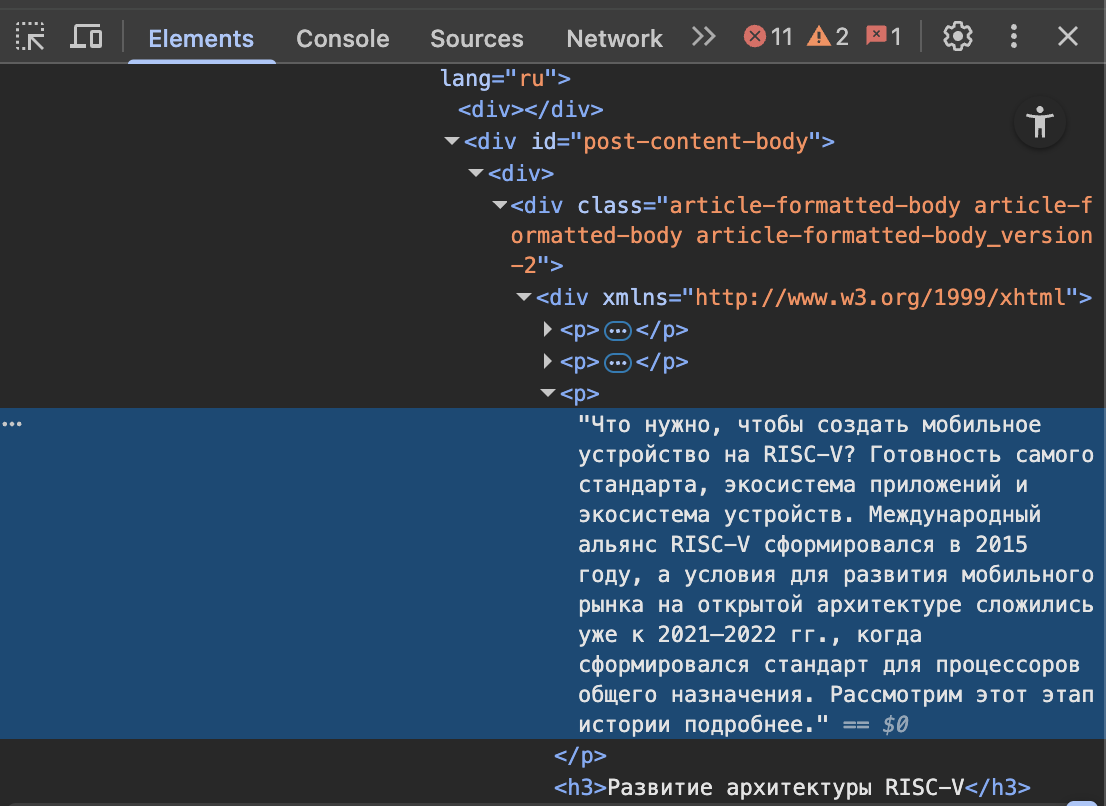The width and height of the screenshot is (1106, 806).
Task: Close the DevTools panel
Action: click(1068, 38)
